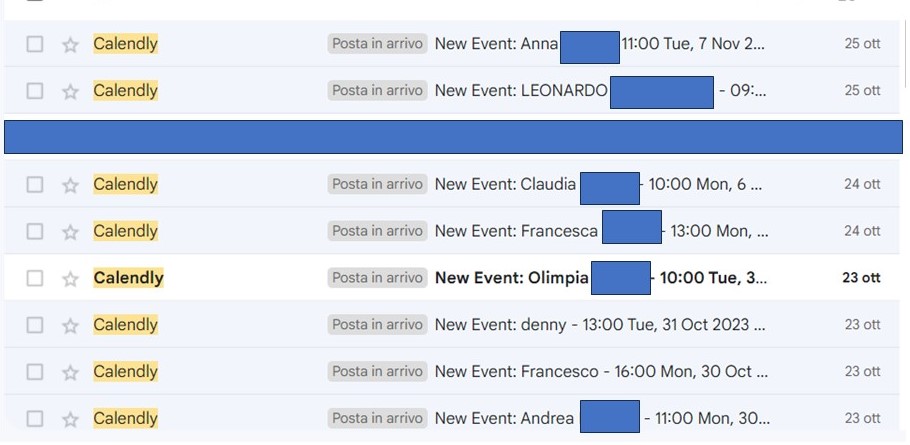Star the Calendly email from Anna
The width and height of the screenshot is (910, 445).
click(x=70, y=44)
